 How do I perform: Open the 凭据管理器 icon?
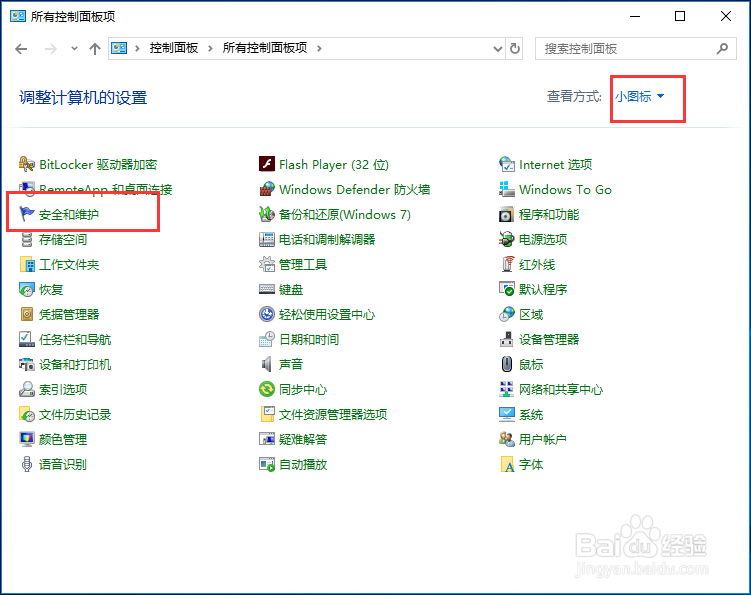pyautogui.click(x=26, y=314)
